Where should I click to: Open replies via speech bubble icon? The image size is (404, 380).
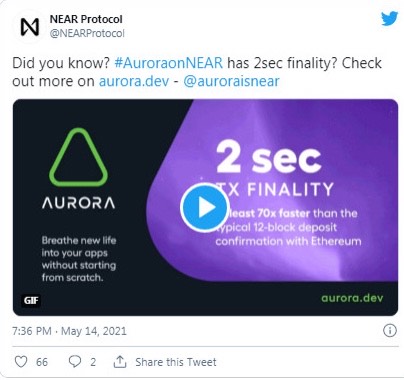(x=75, y=362)
